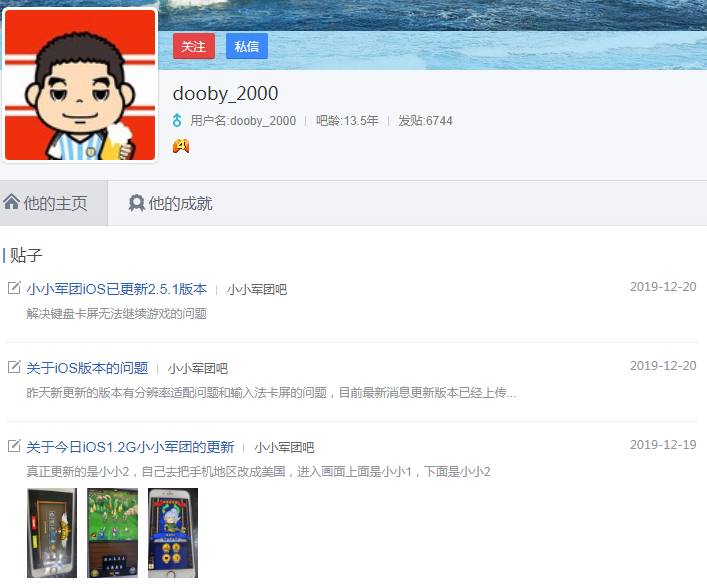Image resolution: width=707 pixels, height=584 pixels.
Task: Click the male gender icon before 用户名
Action: (177, 120)
